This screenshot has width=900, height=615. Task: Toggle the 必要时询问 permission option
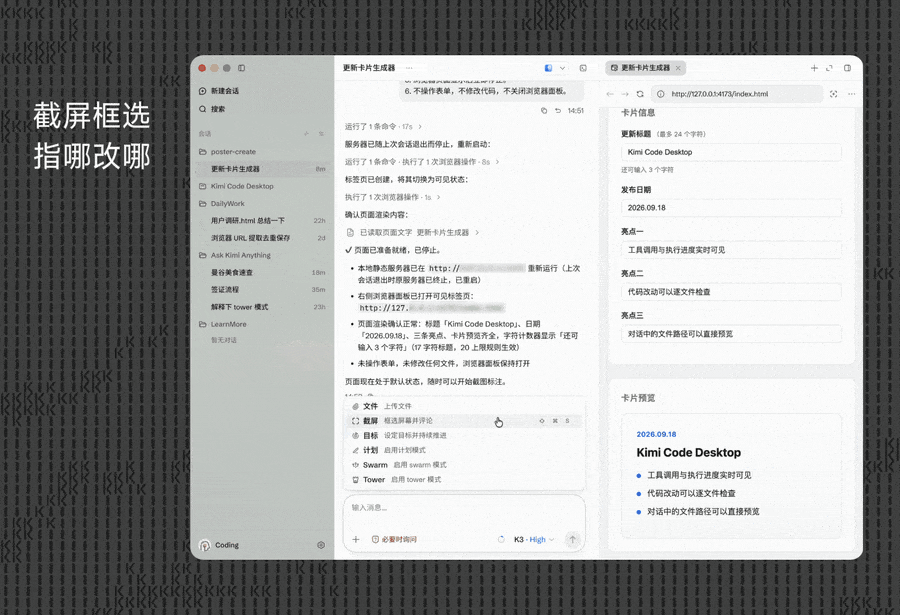[x=394, y=539]
